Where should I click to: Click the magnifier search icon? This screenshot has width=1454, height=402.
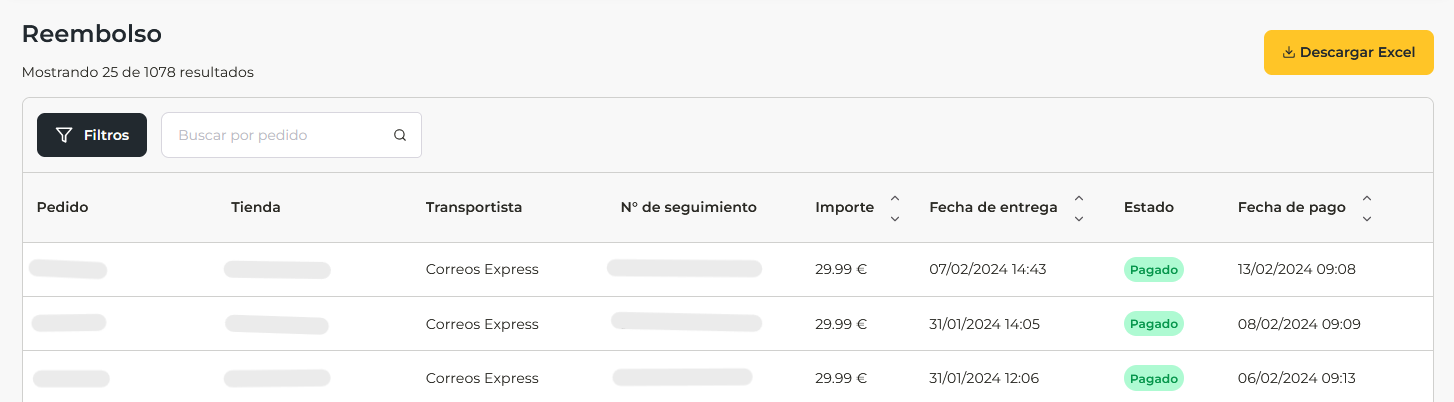(x=400, y=135)
